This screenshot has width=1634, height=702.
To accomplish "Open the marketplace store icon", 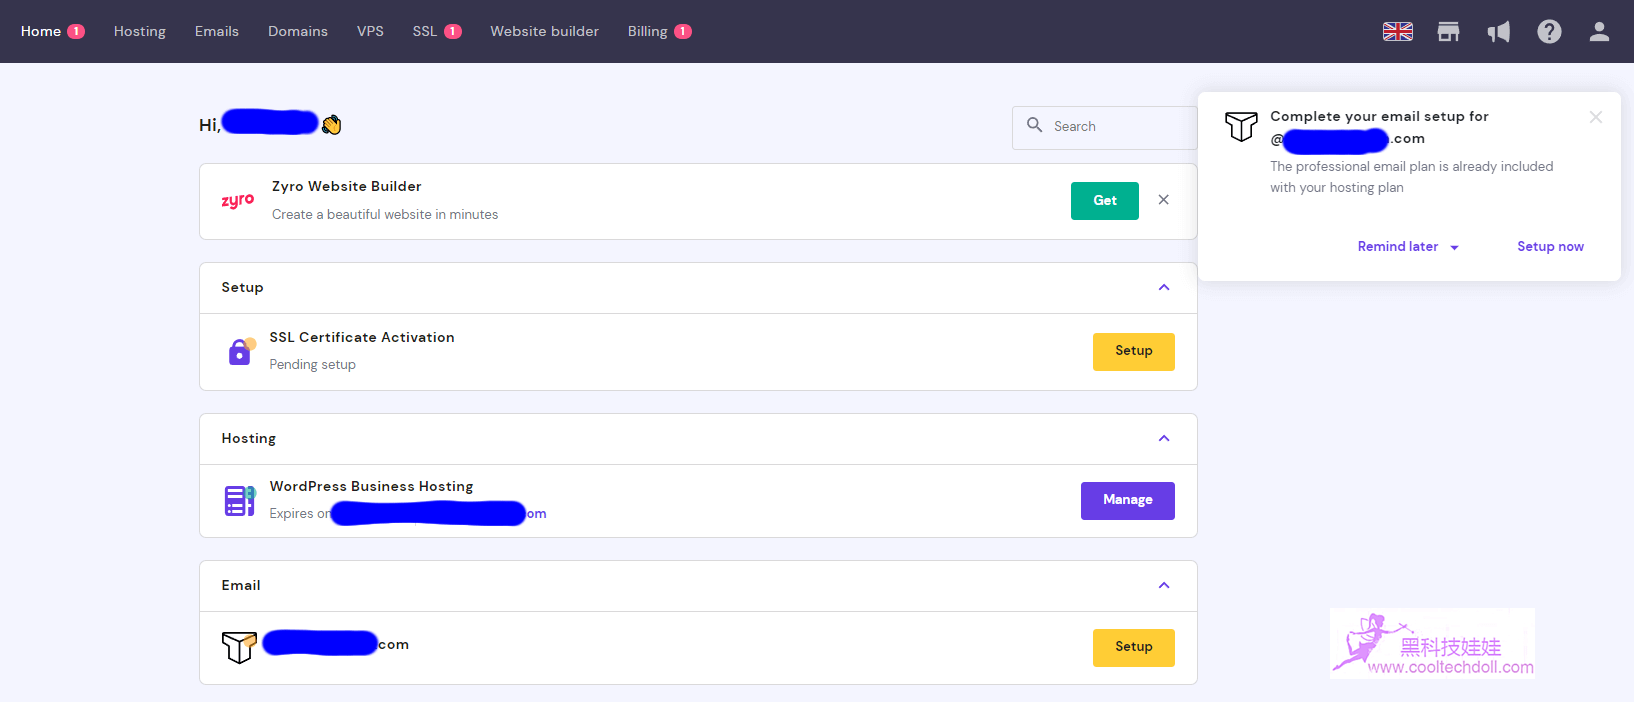I will coord(1448,31).
